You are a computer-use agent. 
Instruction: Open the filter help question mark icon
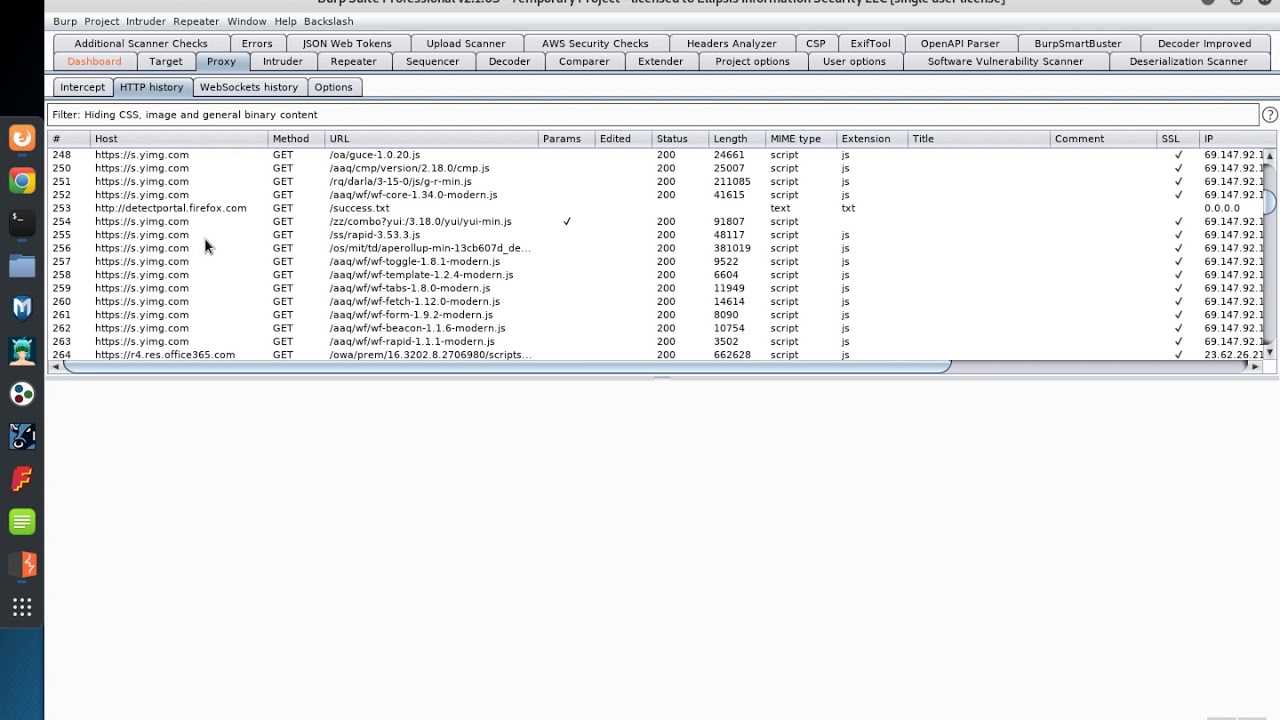tap(1270, 115)
